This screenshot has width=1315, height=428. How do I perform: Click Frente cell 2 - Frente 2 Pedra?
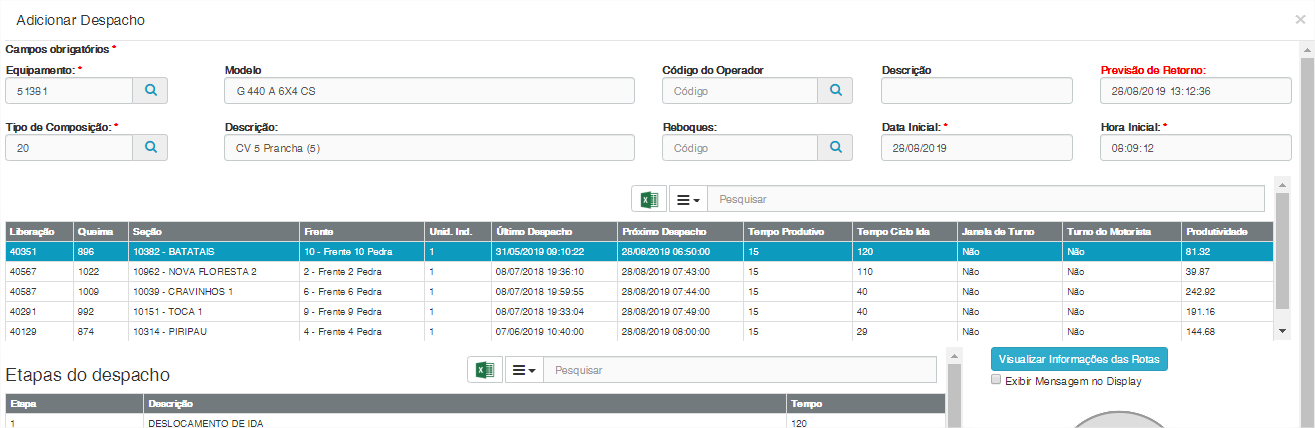coord(361,271)
